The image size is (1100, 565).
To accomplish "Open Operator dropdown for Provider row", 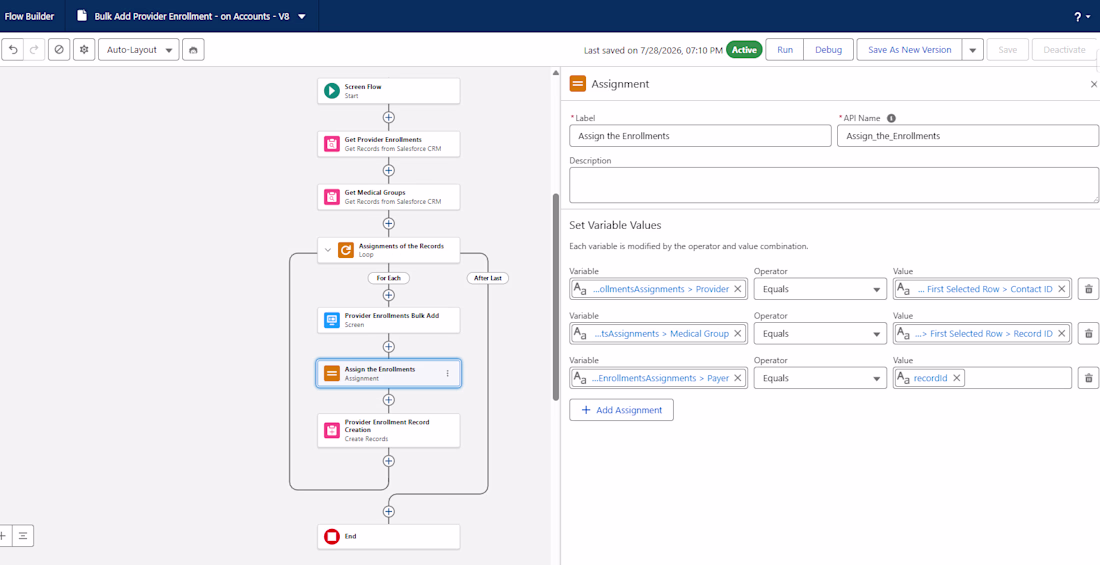I will tap(820, 288).
